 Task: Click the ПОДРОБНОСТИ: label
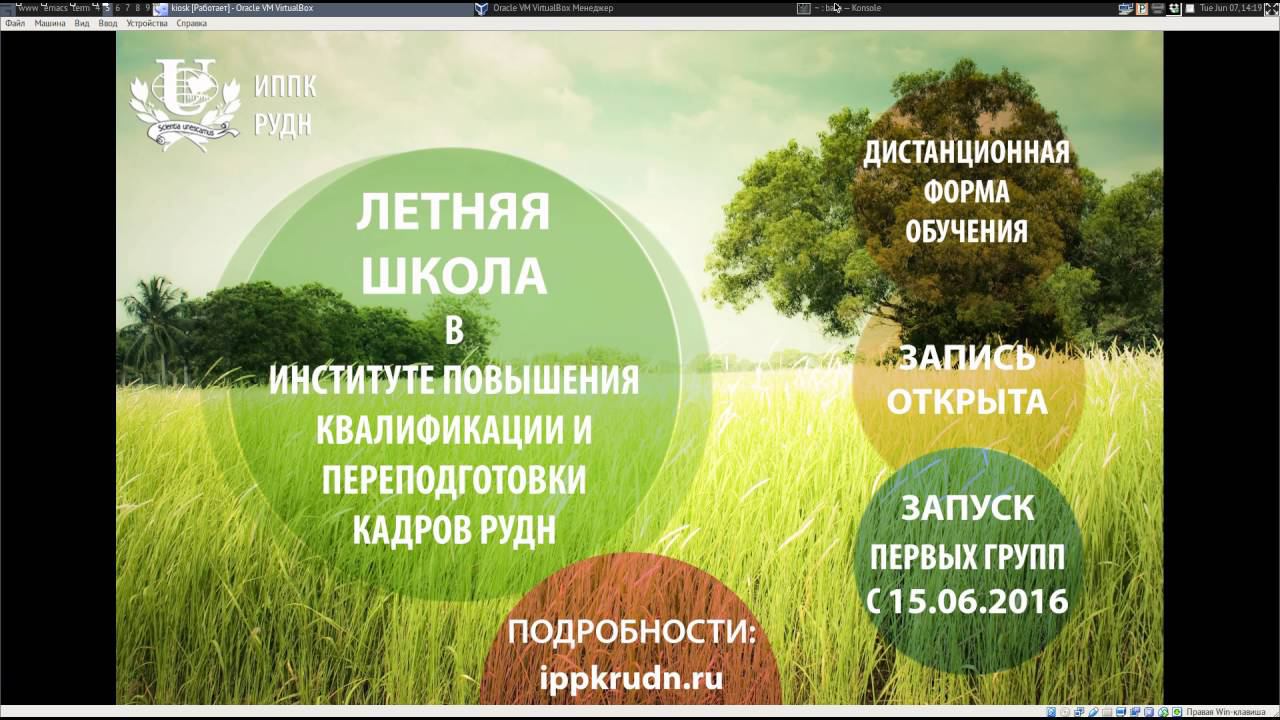click(x=632, y=632)
